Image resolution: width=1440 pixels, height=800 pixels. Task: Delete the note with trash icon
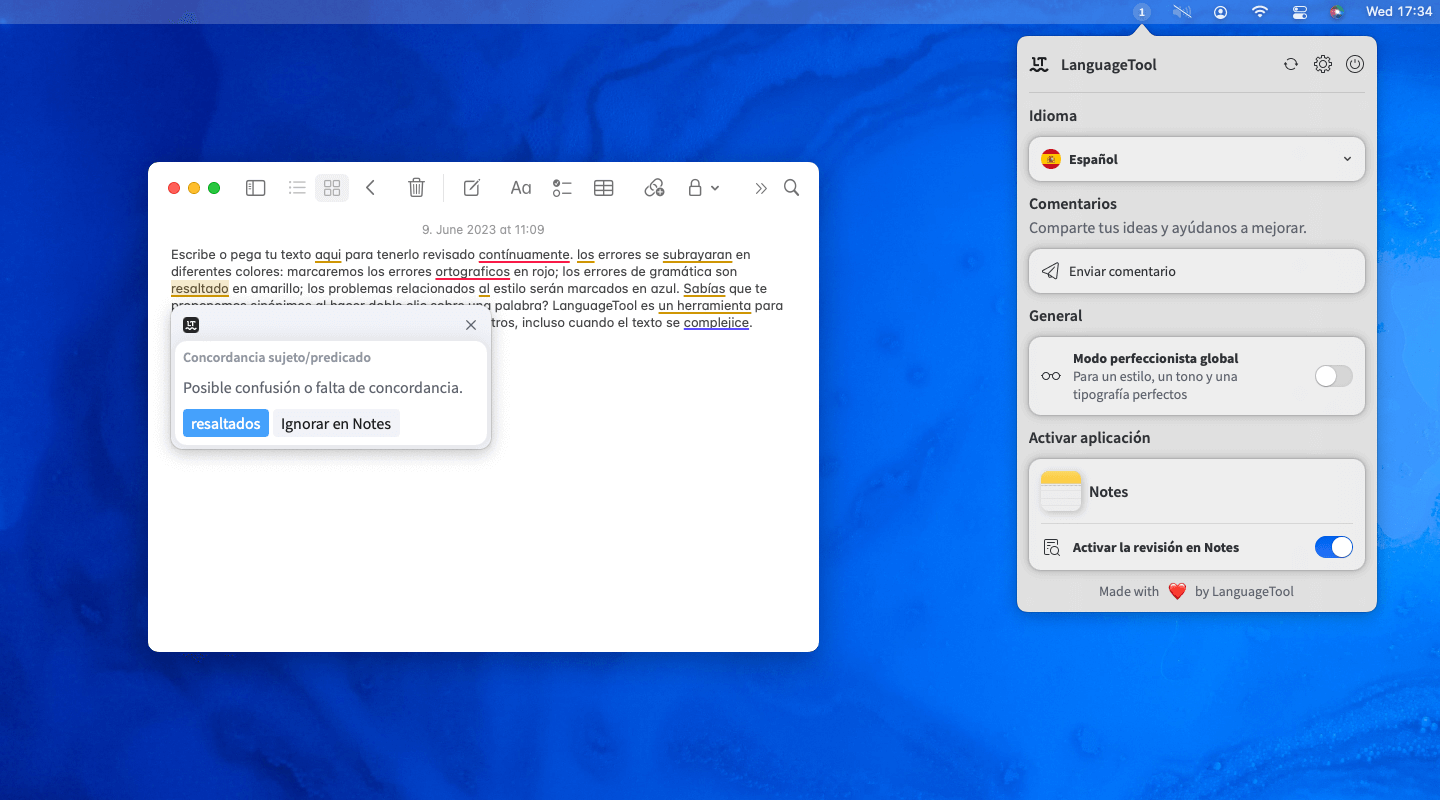point(417,188)
